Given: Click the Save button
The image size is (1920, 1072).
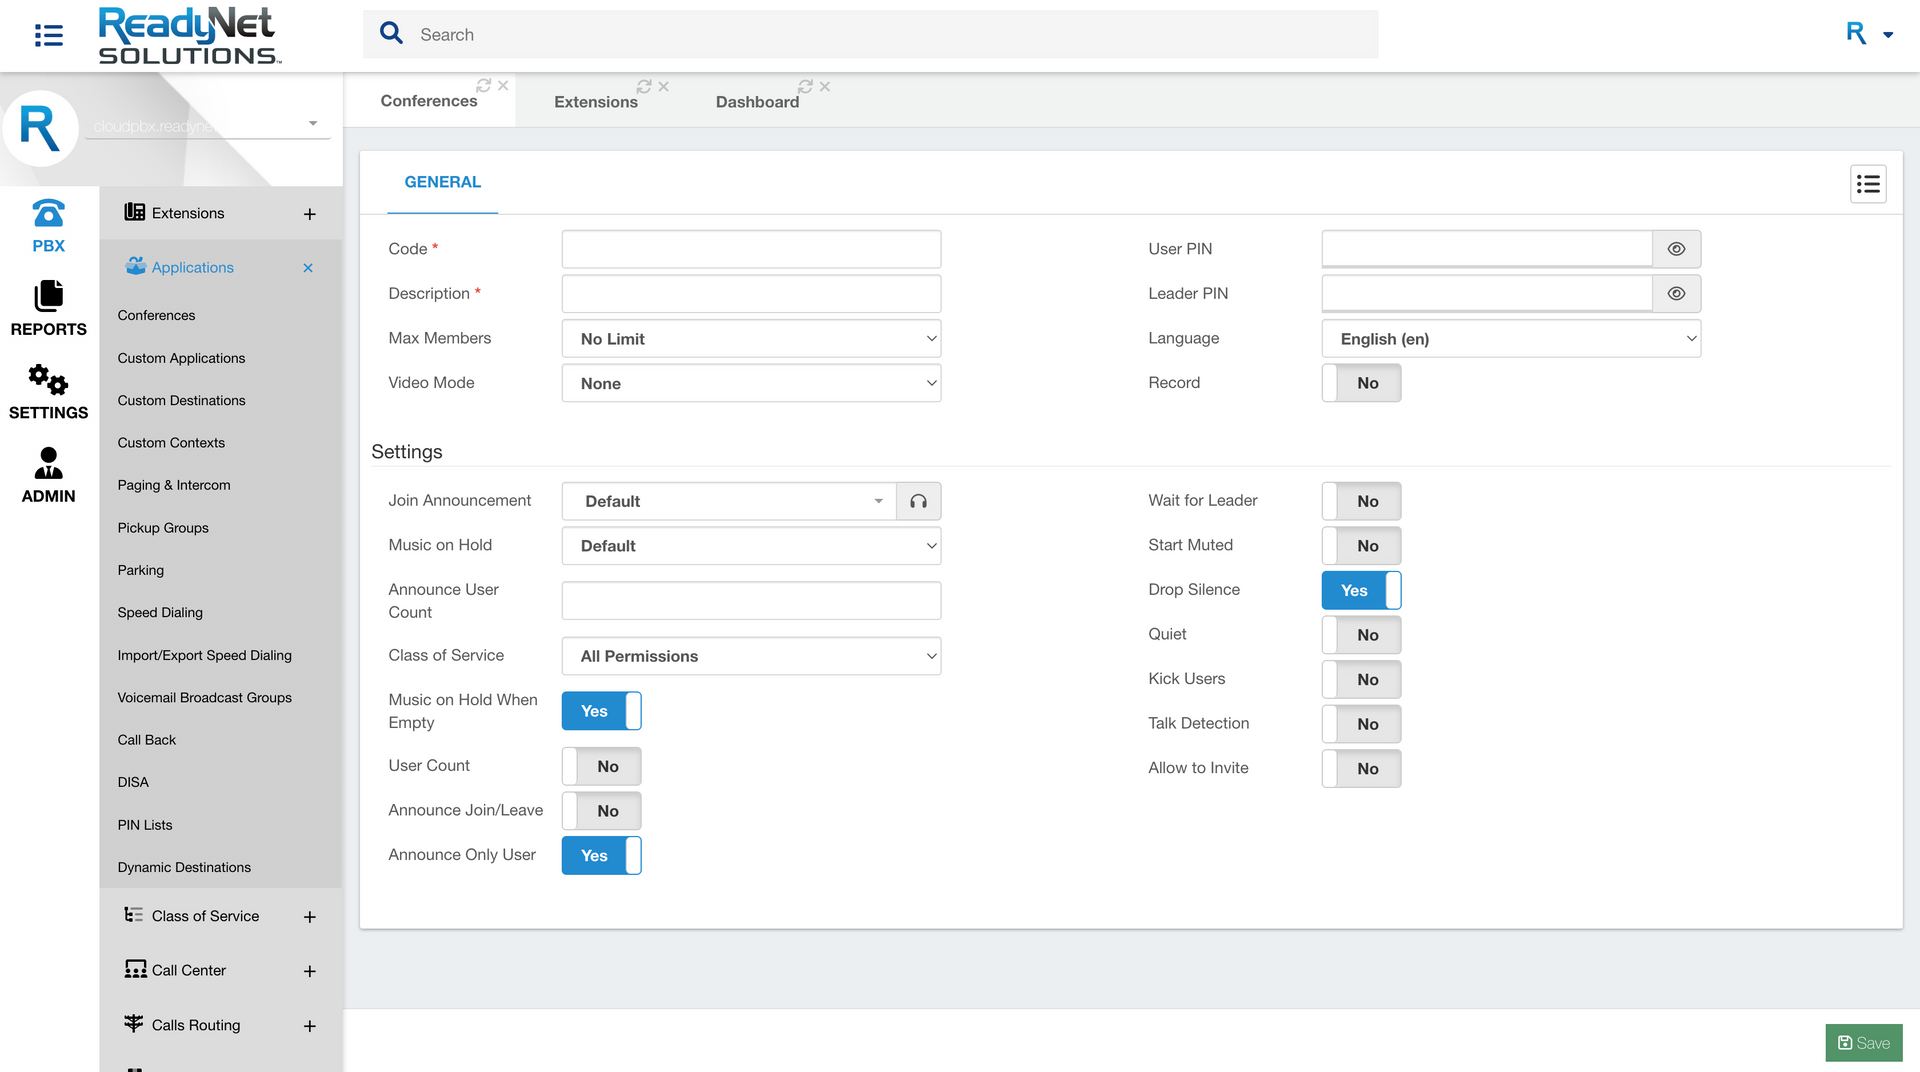Looking at the screenshot, I should pos(1864,1042).
